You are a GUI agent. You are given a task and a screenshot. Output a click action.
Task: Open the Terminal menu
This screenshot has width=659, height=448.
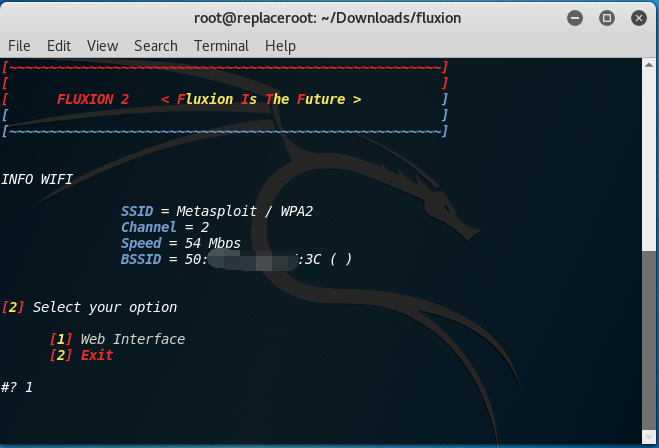coord(221,46)
